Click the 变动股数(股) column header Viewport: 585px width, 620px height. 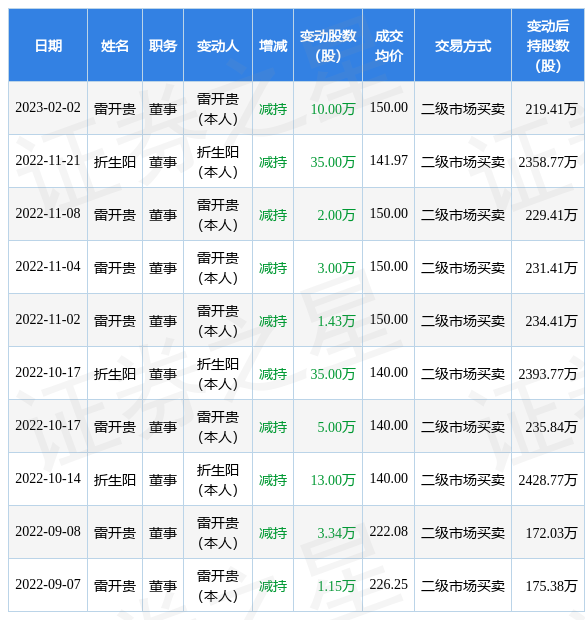[328, 45]
